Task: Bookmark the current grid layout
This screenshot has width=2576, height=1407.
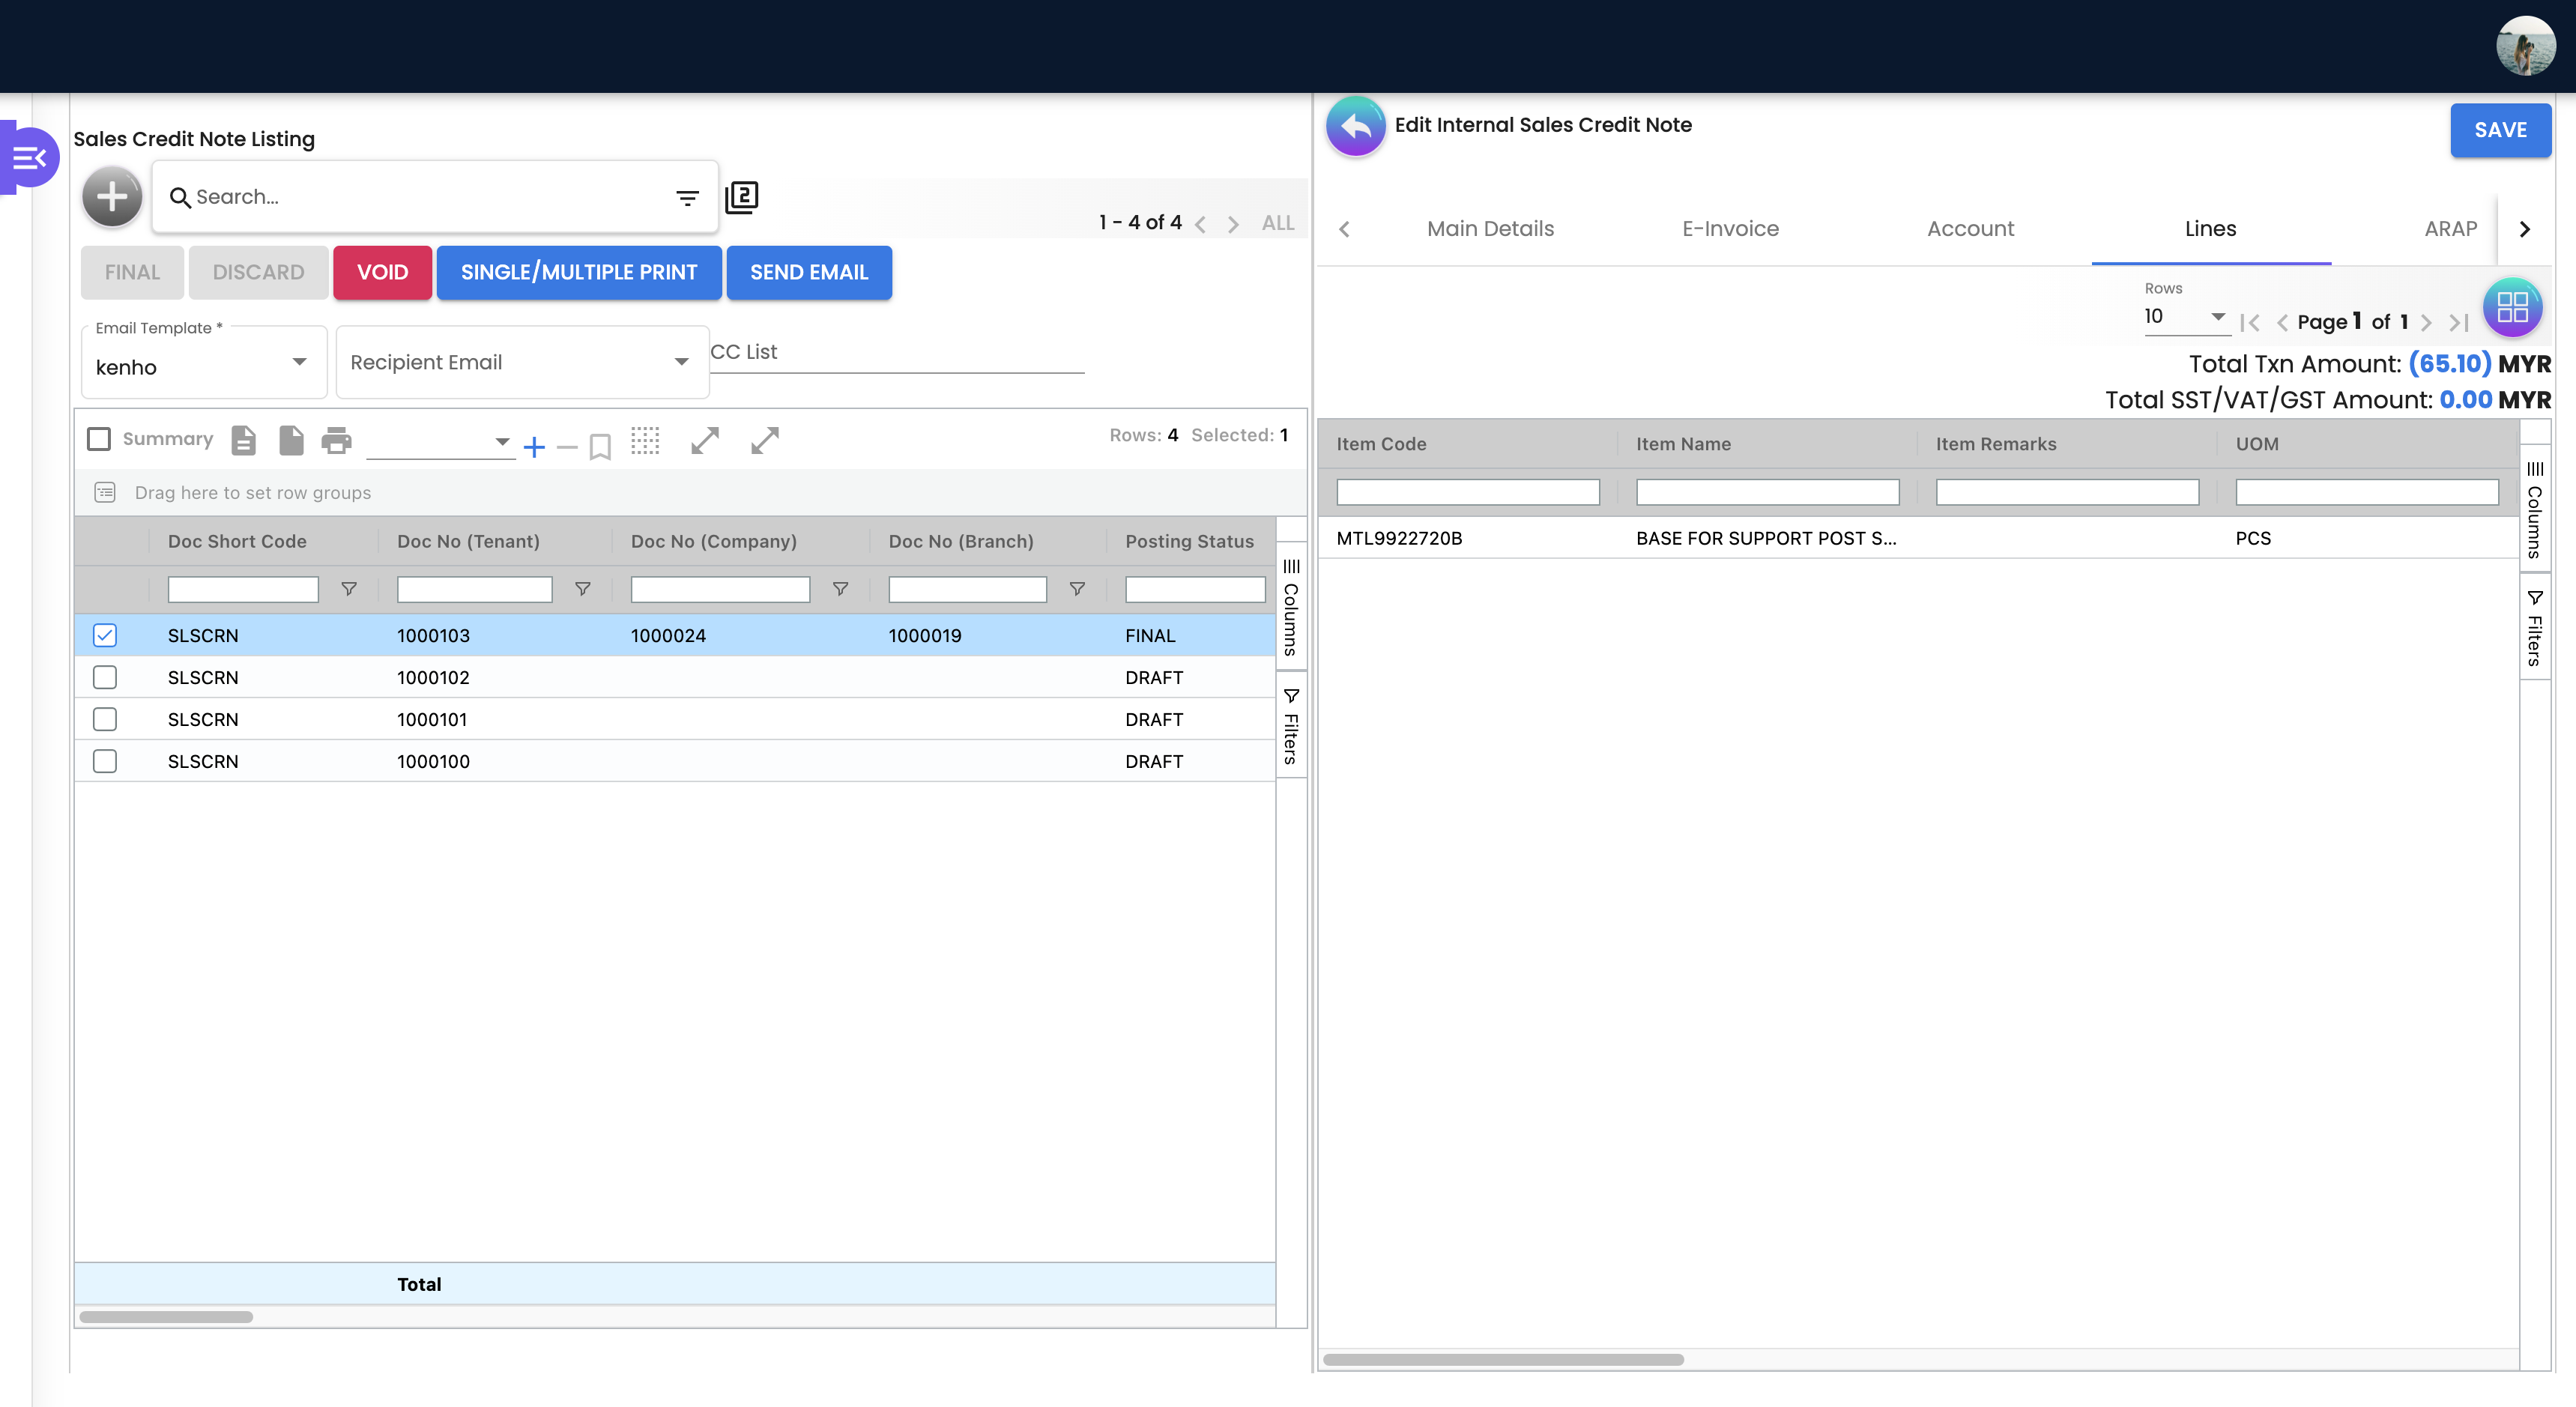Action: (x=600, y=446)
